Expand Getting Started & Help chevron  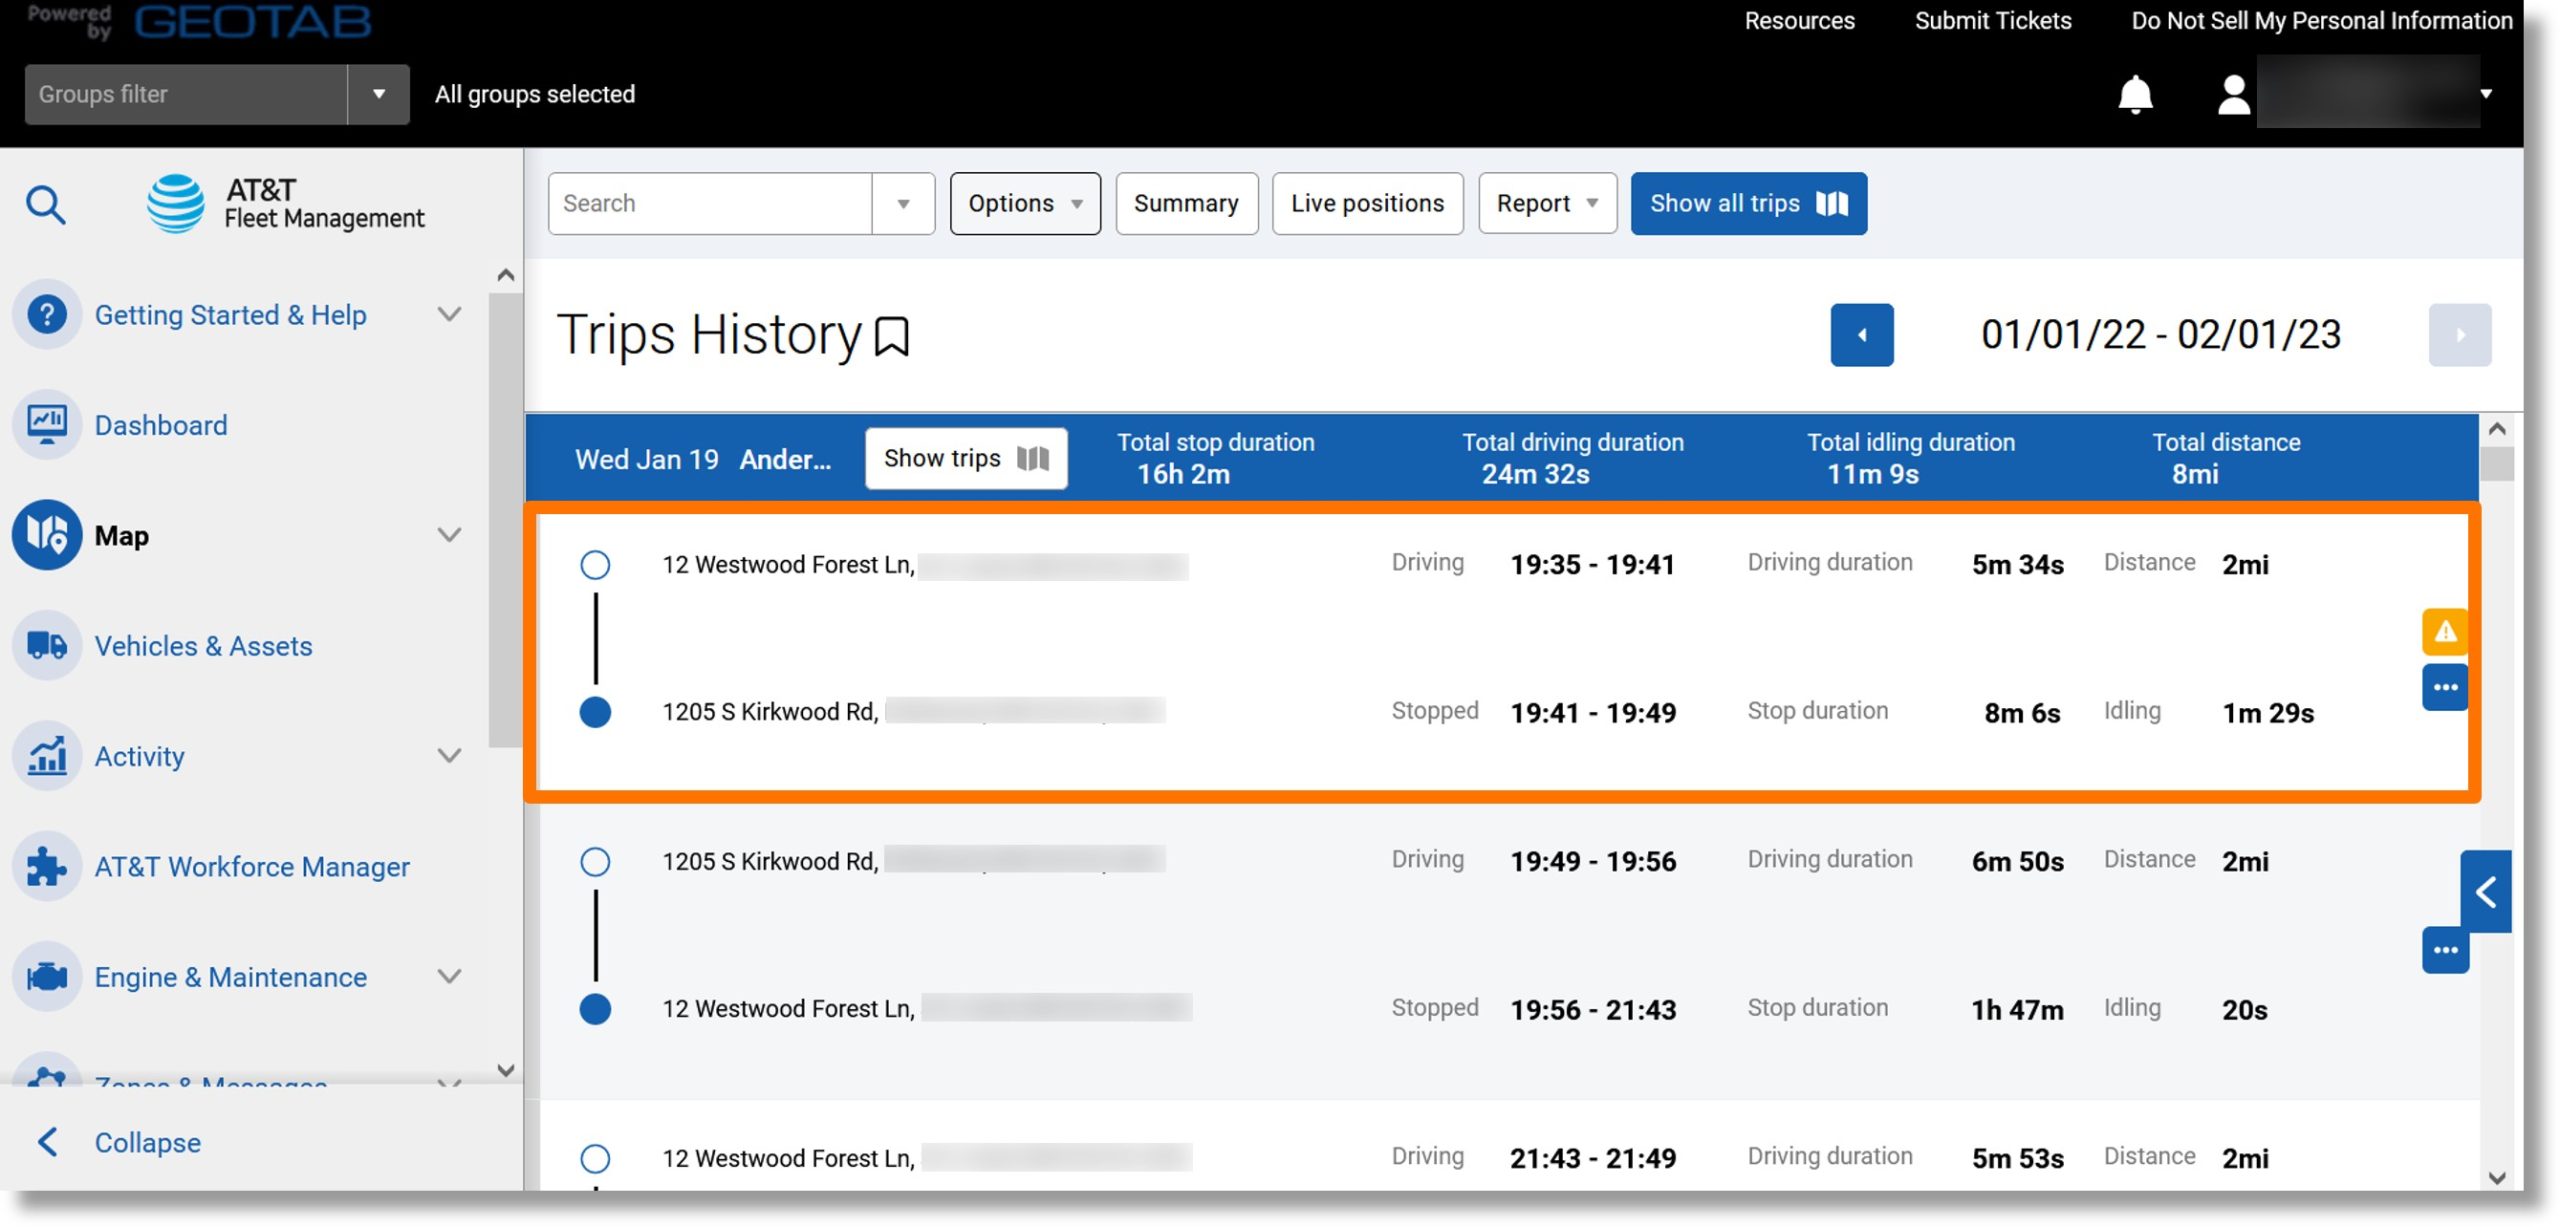pyautogui.click(x=450, y=314)
